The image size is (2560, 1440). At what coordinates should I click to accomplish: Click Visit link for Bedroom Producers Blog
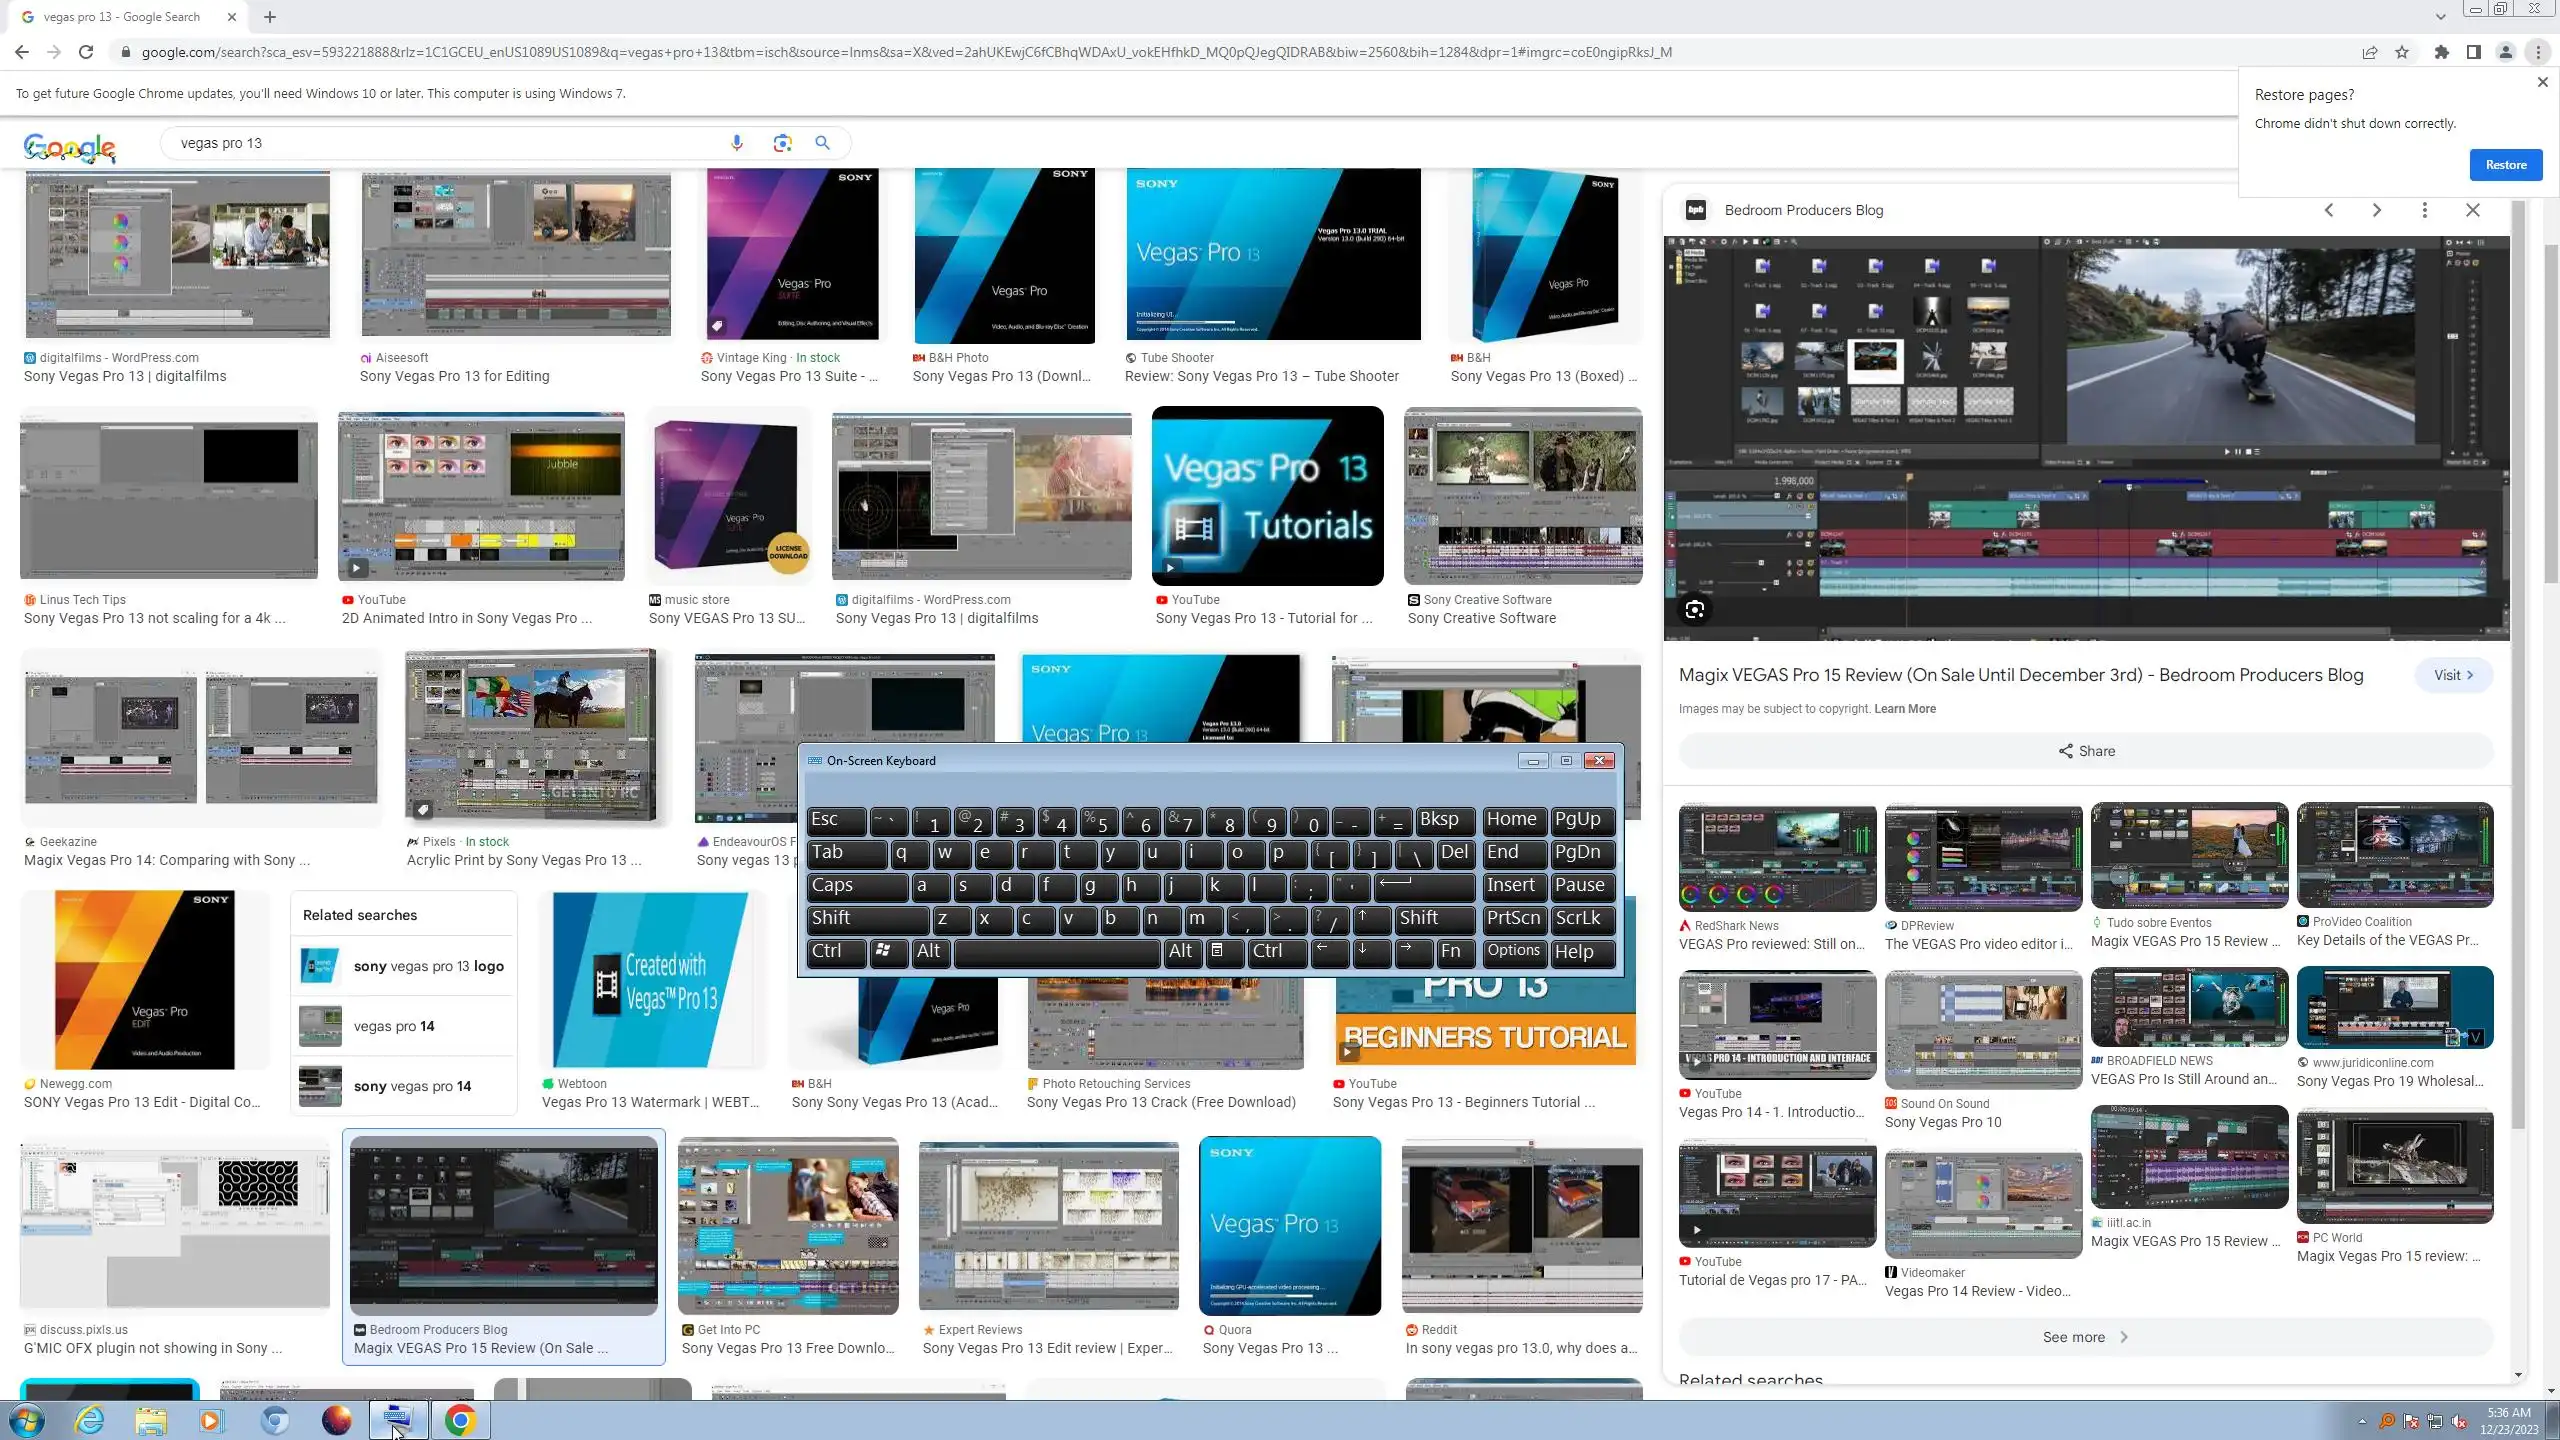pos(2453,675)
